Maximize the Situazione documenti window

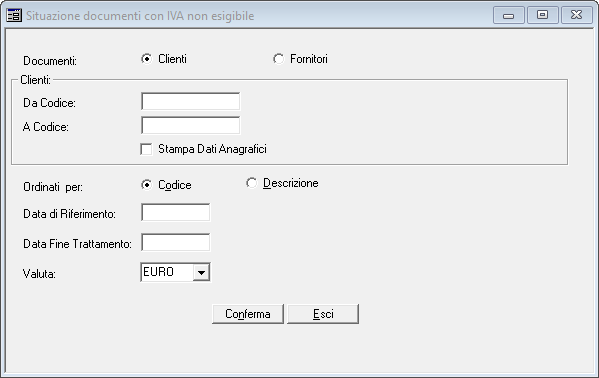542,15
